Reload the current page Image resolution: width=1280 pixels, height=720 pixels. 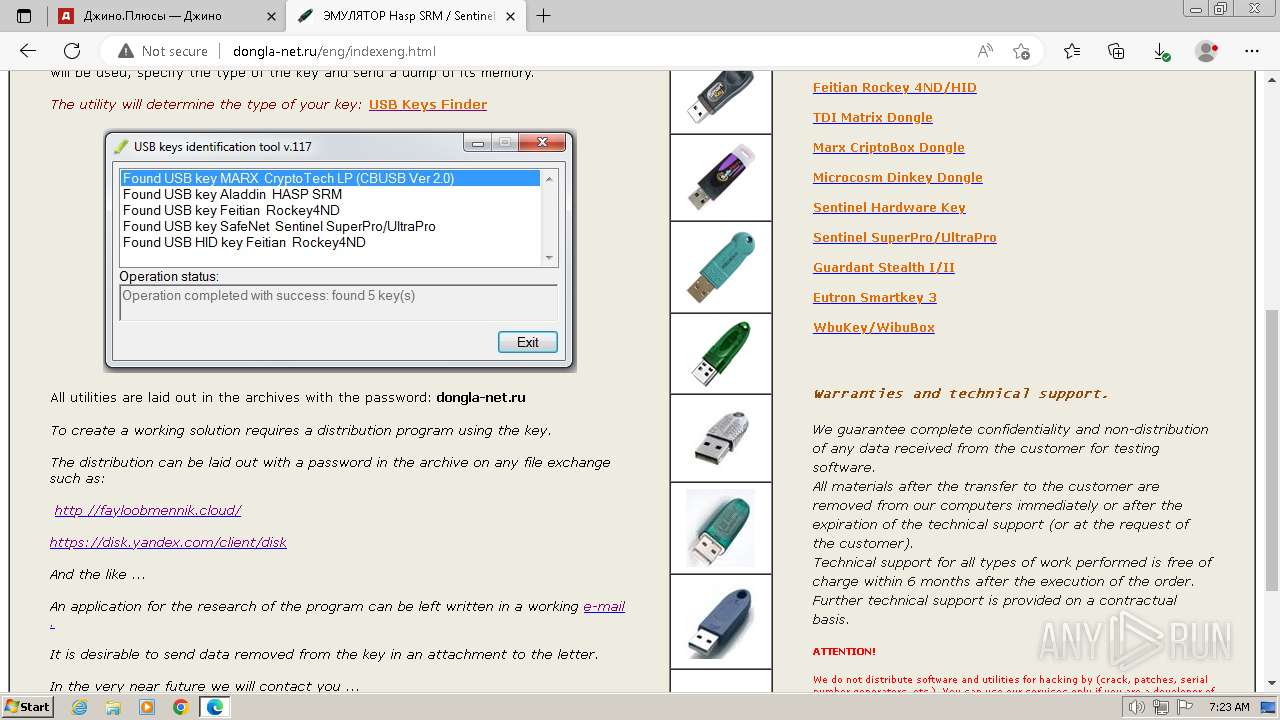[72, 51]
